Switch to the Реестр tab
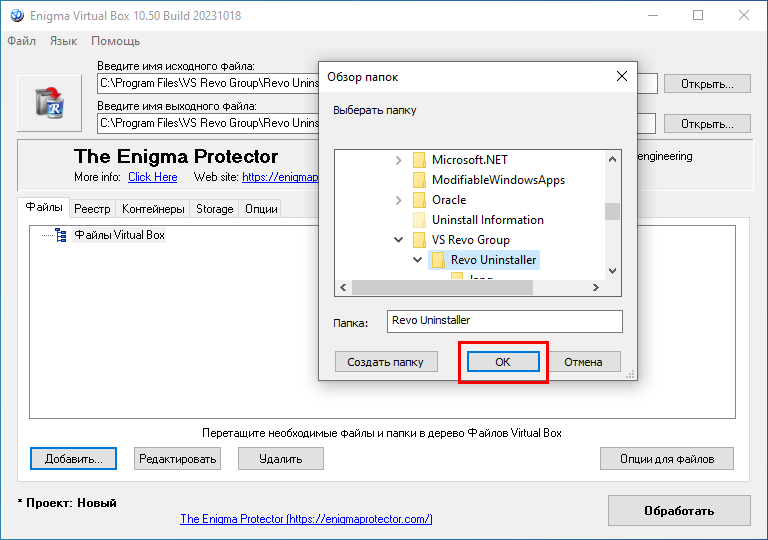The image size is (768, 540). point(92,209)
